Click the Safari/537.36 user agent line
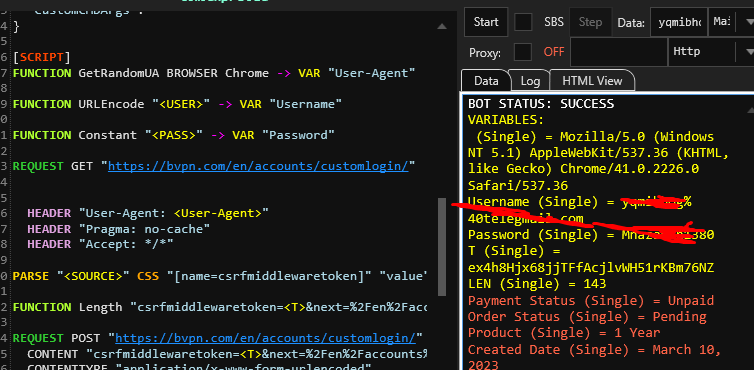This screenshot has width=754, height=370. tap(518, 186)
